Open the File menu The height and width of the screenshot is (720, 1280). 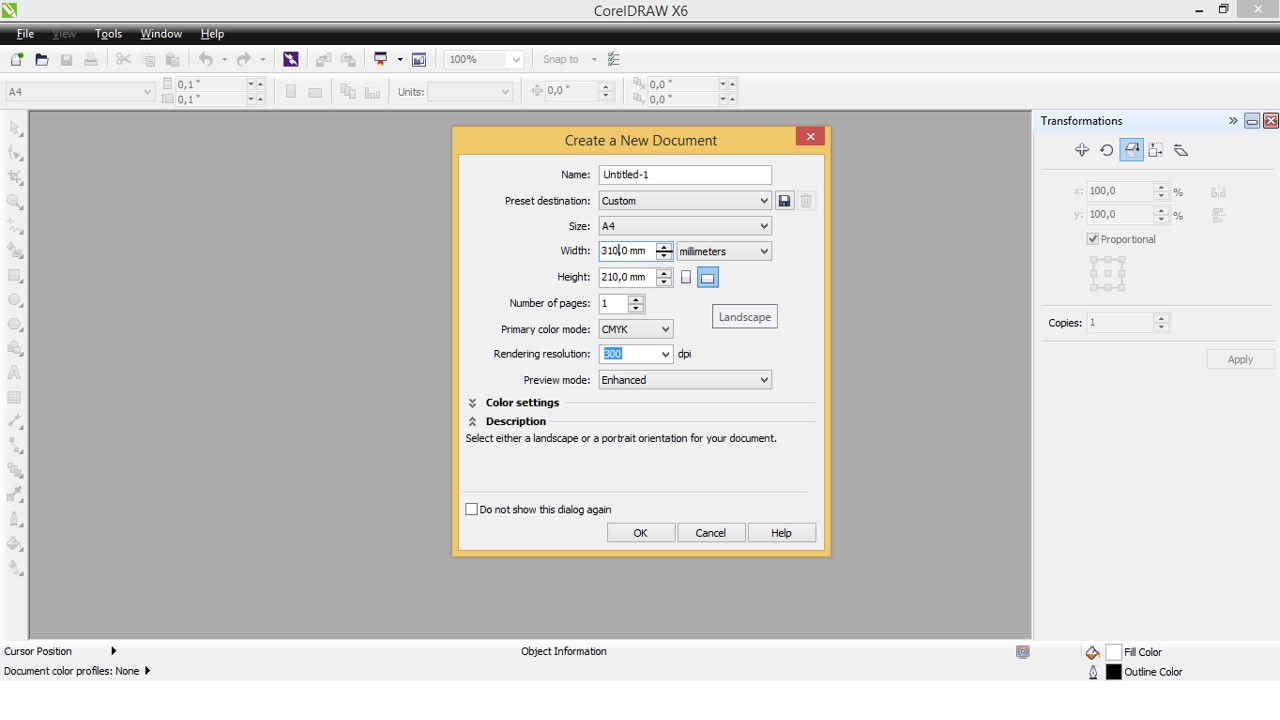tap(25, 34)
